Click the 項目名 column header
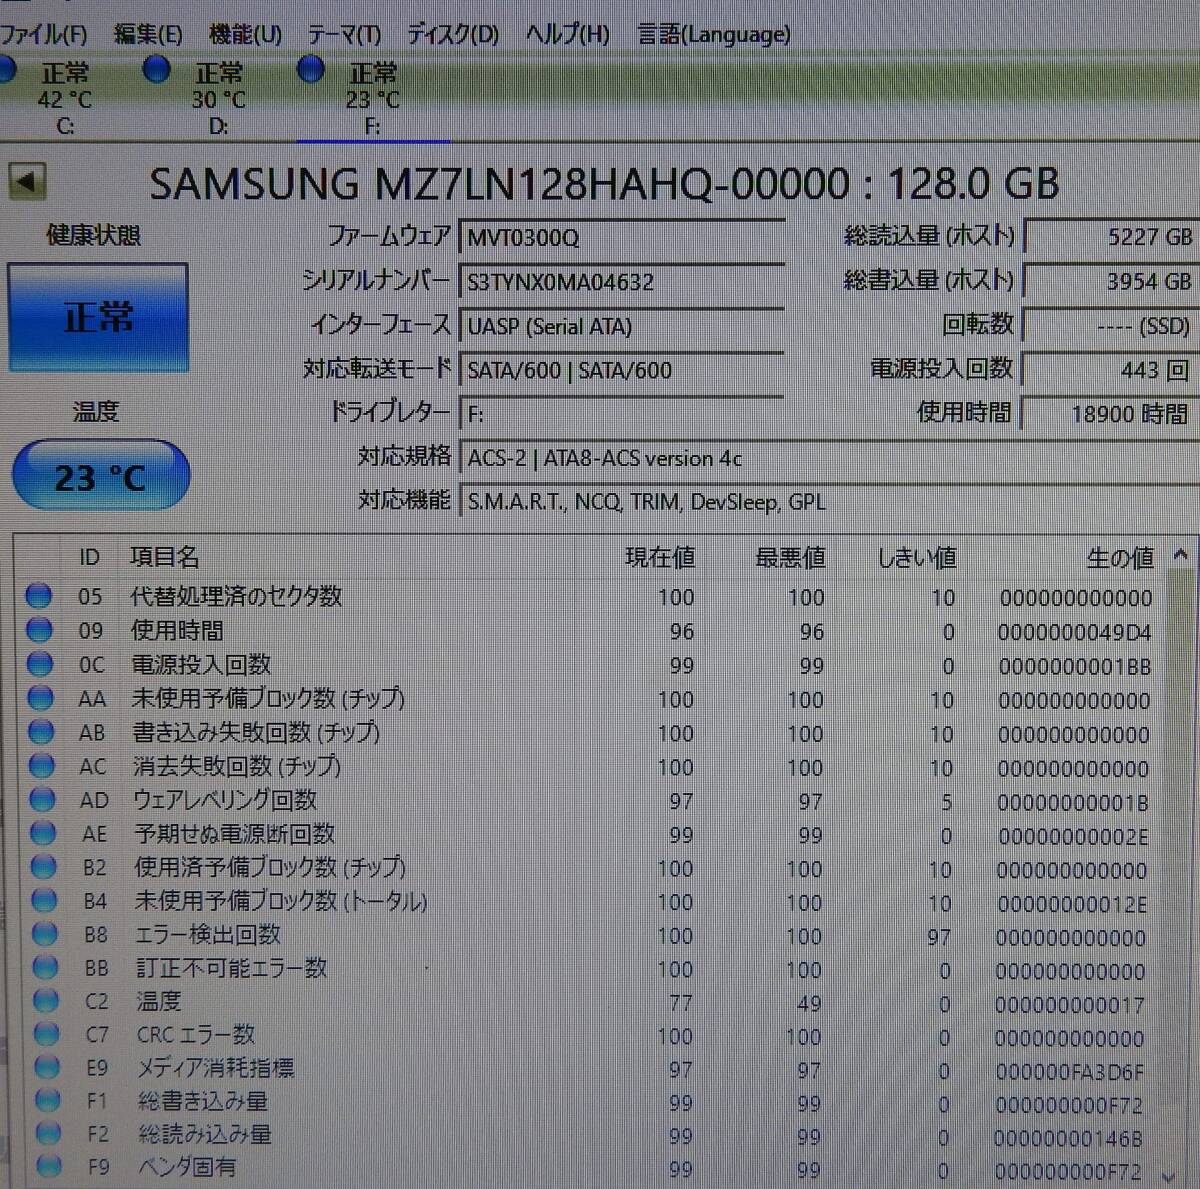Image resolution: width=1200 pixels, height=1189 pixels. [165, 557]
